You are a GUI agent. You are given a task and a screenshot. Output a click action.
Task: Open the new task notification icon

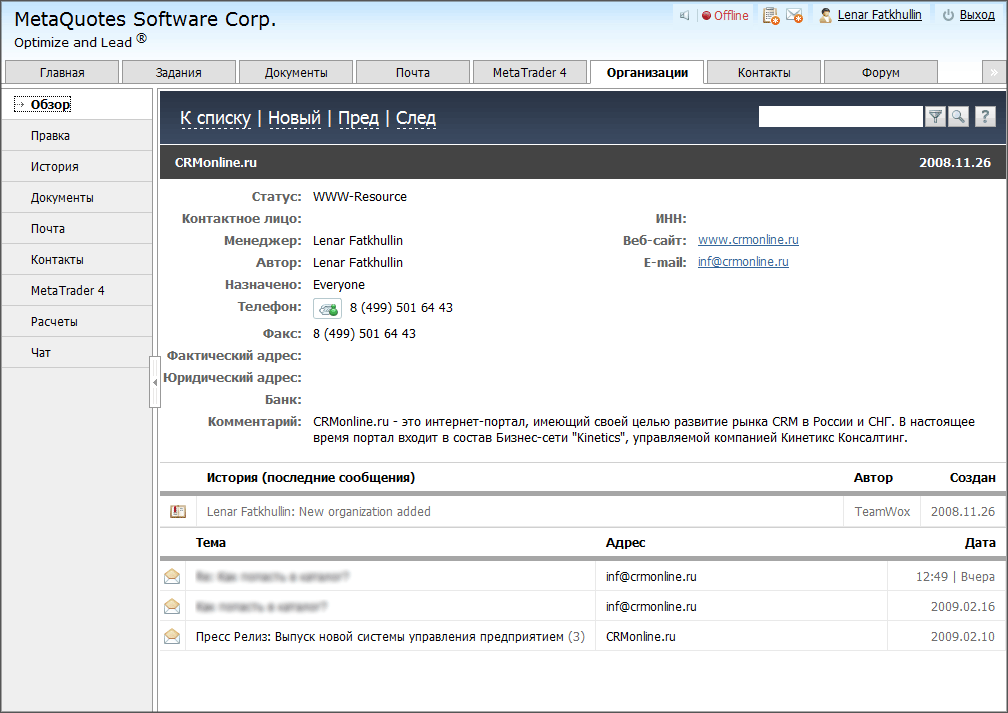770,15
